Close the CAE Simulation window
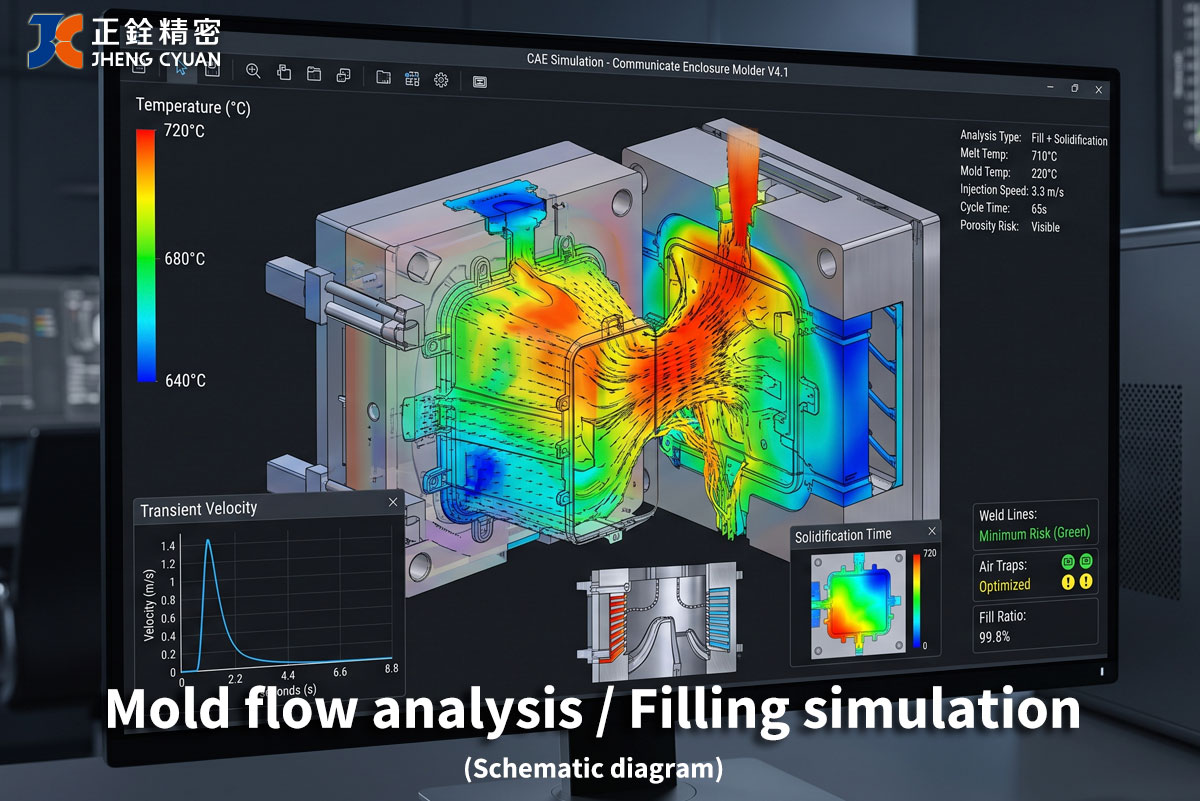This screenshot has height=801, width=1200. pos(1100,90)
